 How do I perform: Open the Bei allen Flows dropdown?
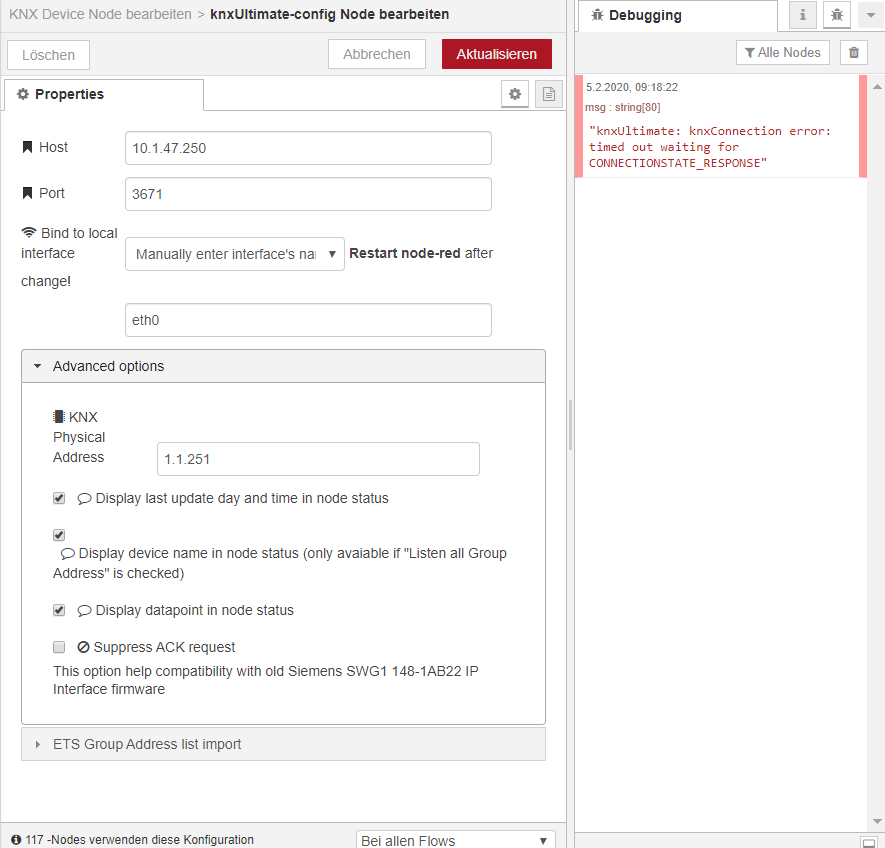[x=455, y=839]
